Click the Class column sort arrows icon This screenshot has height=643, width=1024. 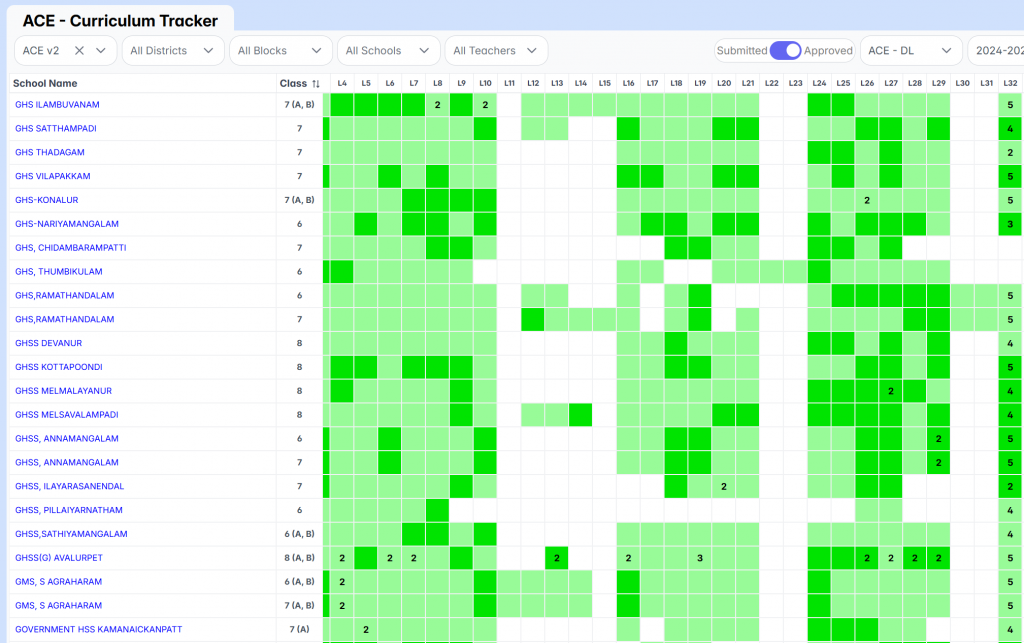[x=315, y=84]
